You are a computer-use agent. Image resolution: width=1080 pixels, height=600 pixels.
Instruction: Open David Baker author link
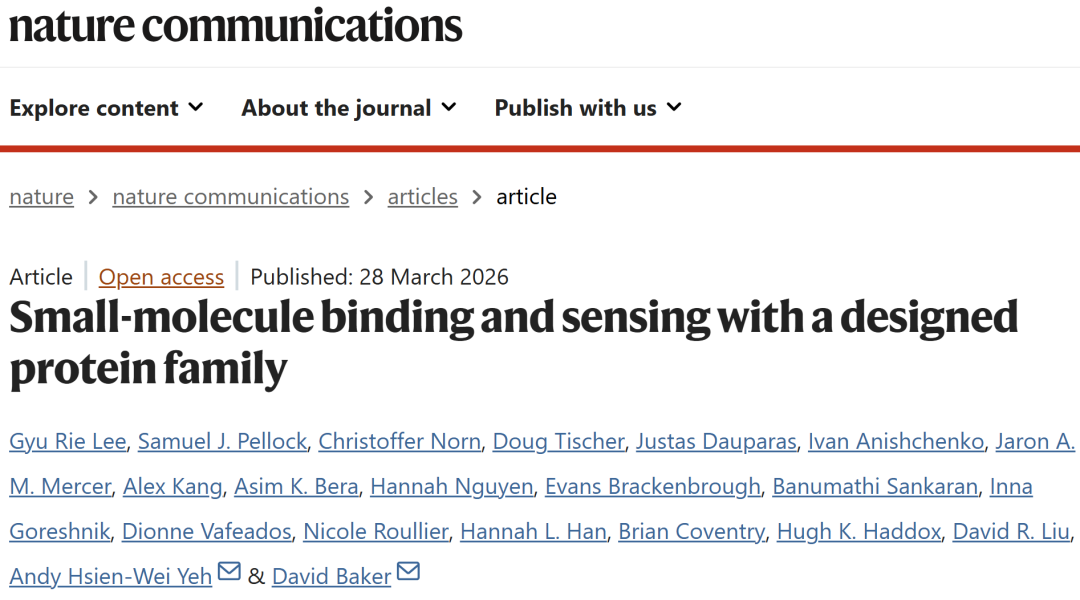point(331,576)
